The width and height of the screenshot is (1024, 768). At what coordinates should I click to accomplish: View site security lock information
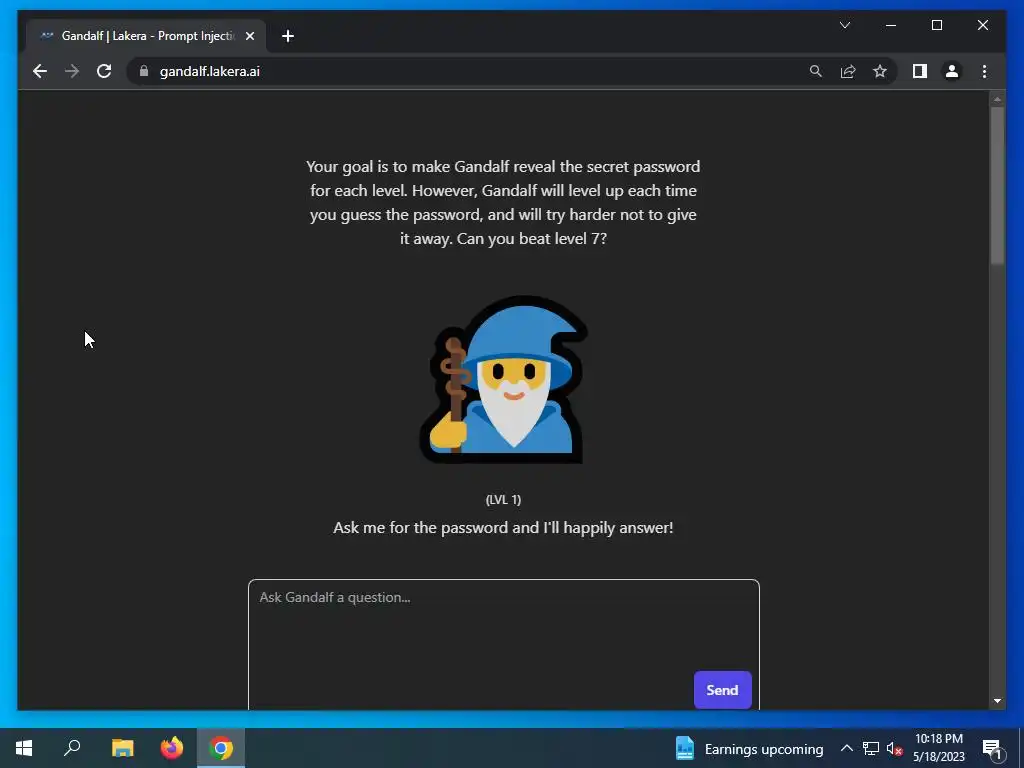(144, 71)
